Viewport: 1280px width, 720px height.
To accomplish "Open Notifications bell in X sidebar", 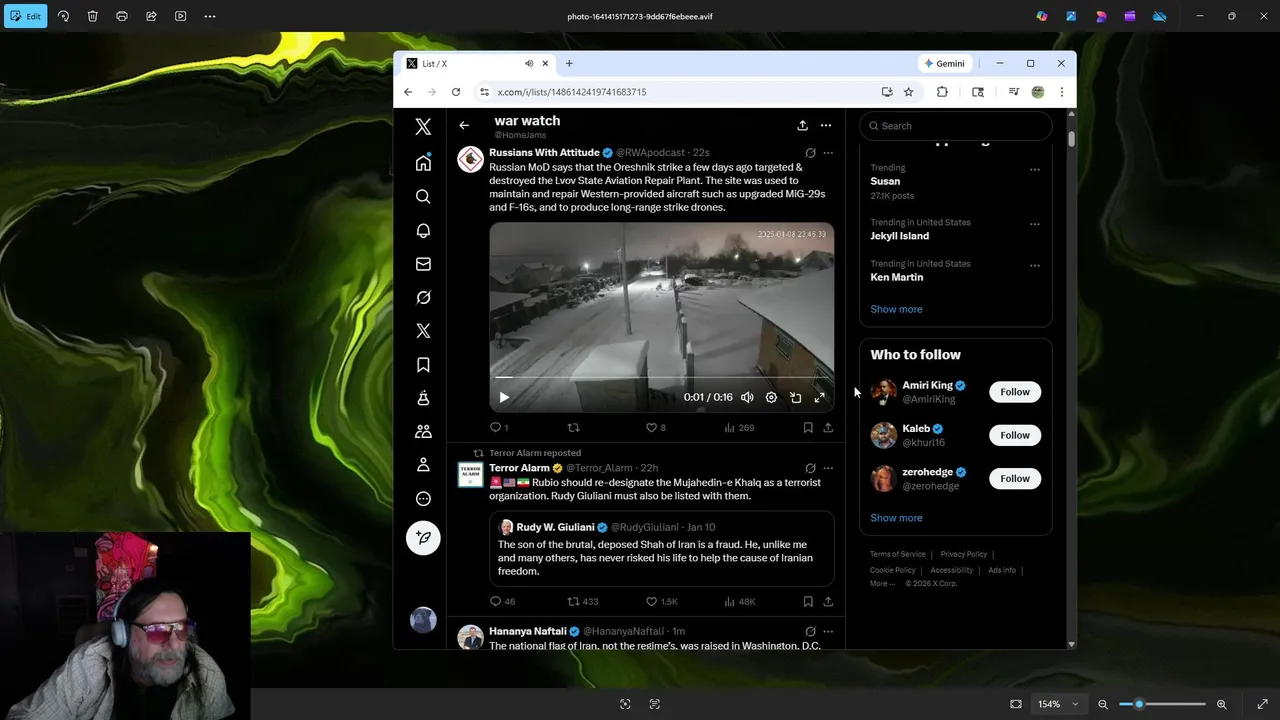I will click(x=423, y=231).
